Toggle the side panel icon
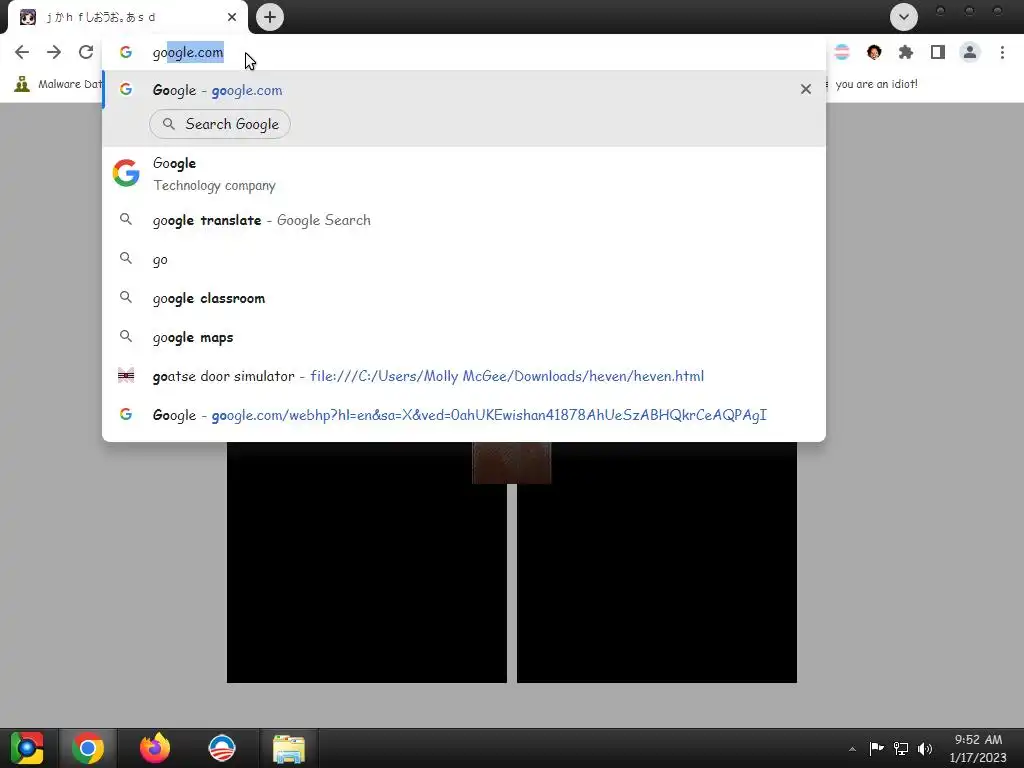Screen dimensions: 1024x768 (938, 52)
